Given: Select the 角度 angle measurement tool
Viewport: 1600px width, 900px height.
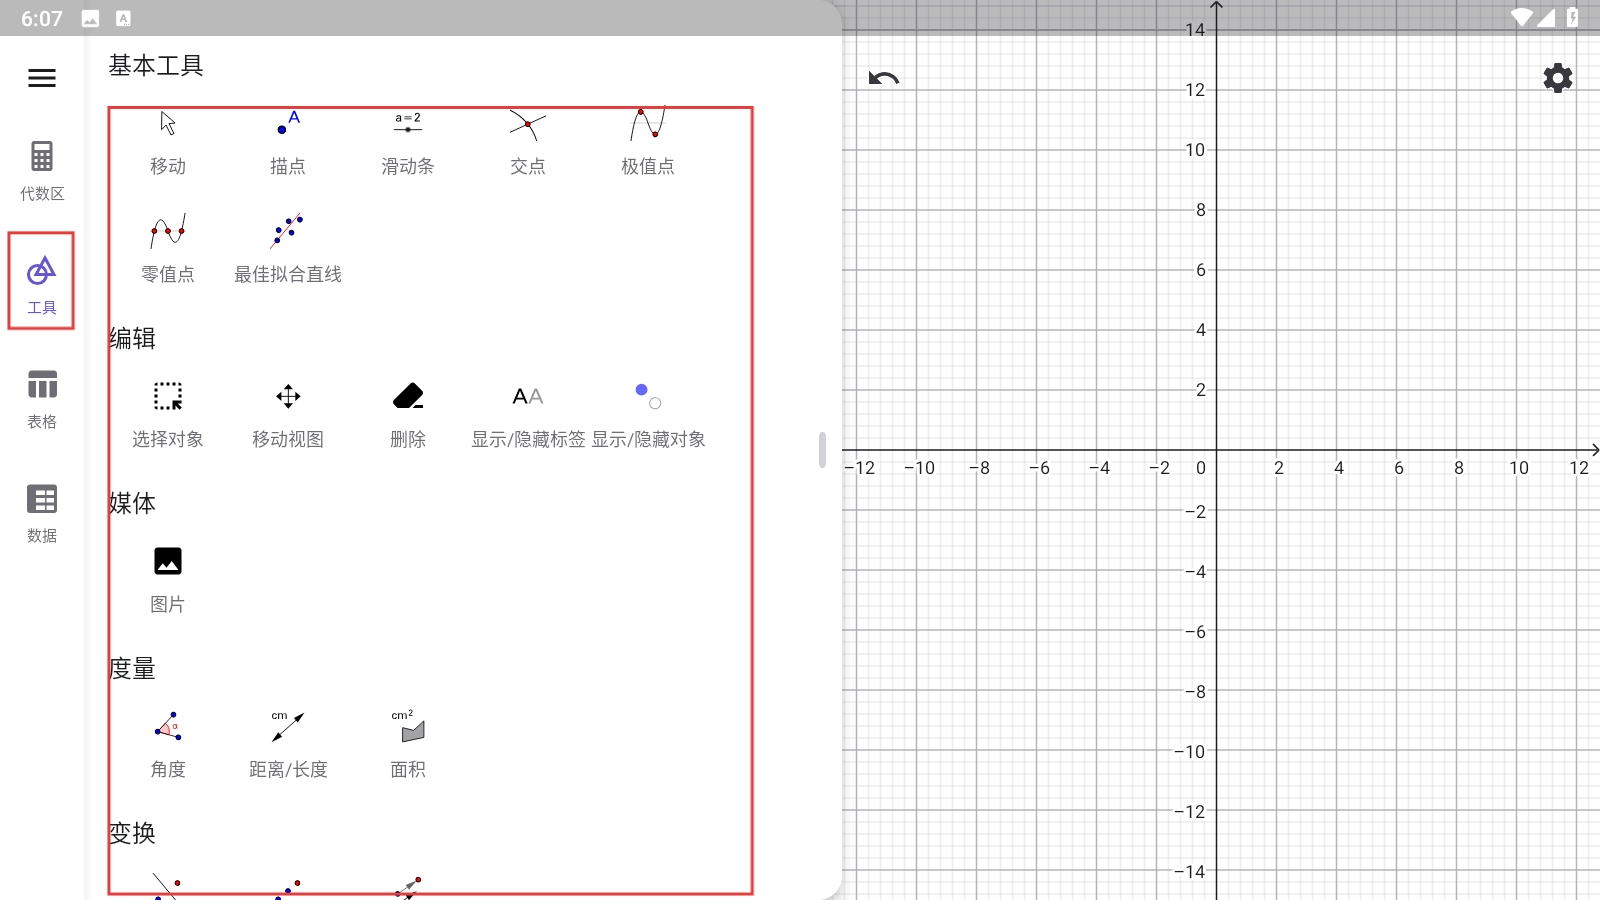Looking at the screenshot, I should pos(168,743).
